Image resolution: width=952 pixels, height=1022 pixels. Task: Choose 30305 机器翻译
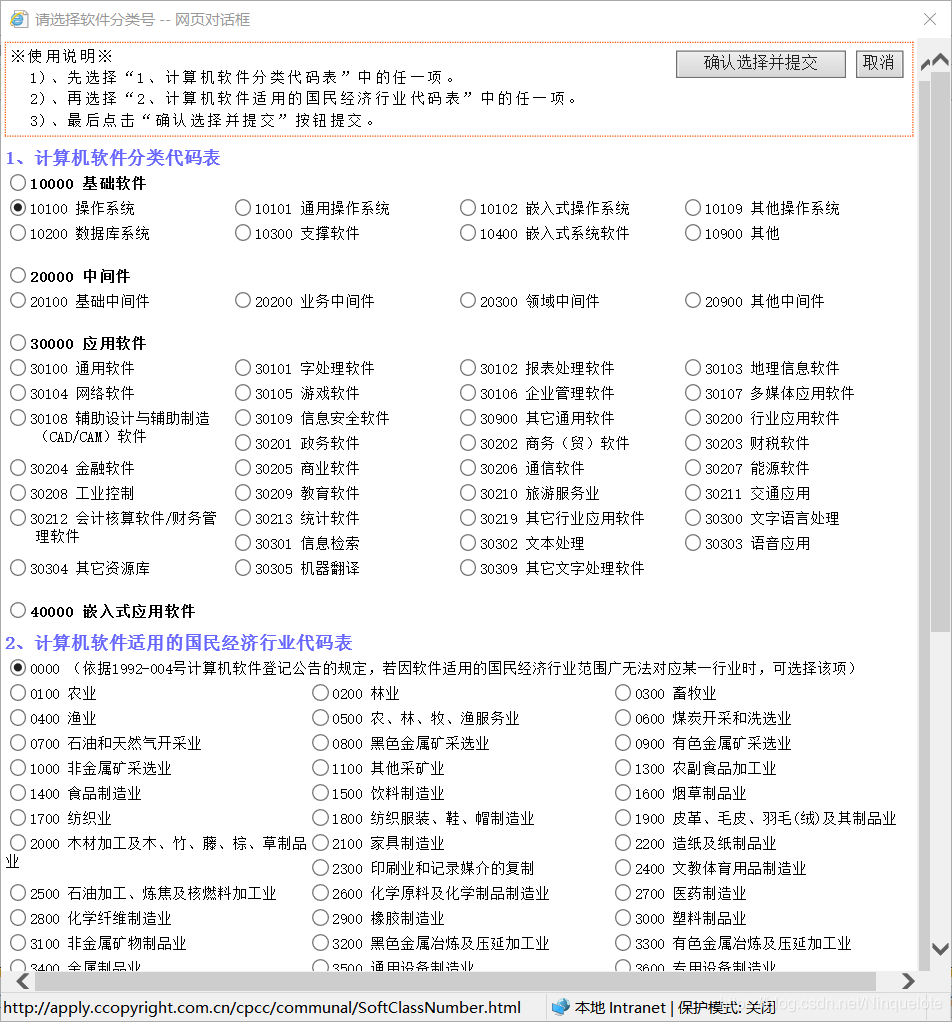click(x=242, y=568)
